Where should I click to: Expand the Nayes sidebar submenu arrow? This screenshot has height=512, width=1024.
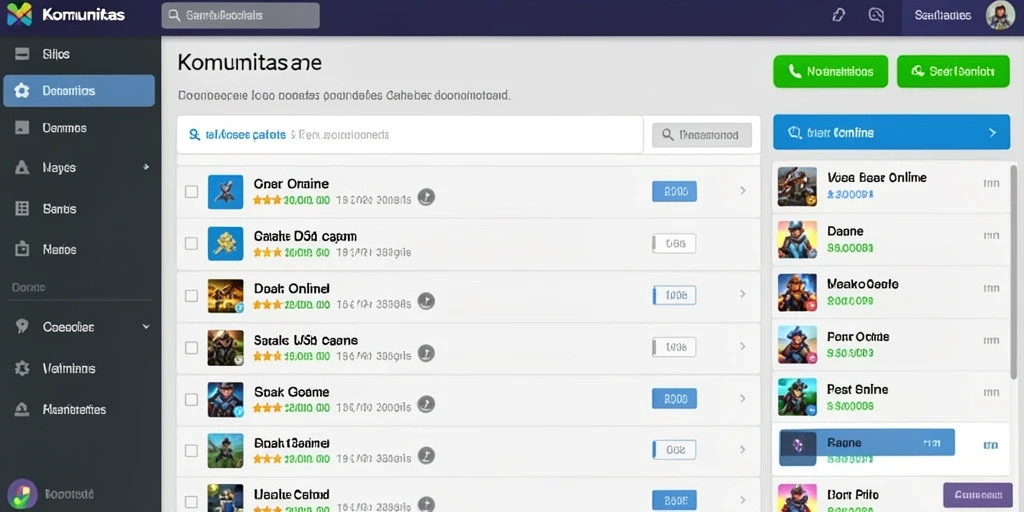tap(146, 167)
